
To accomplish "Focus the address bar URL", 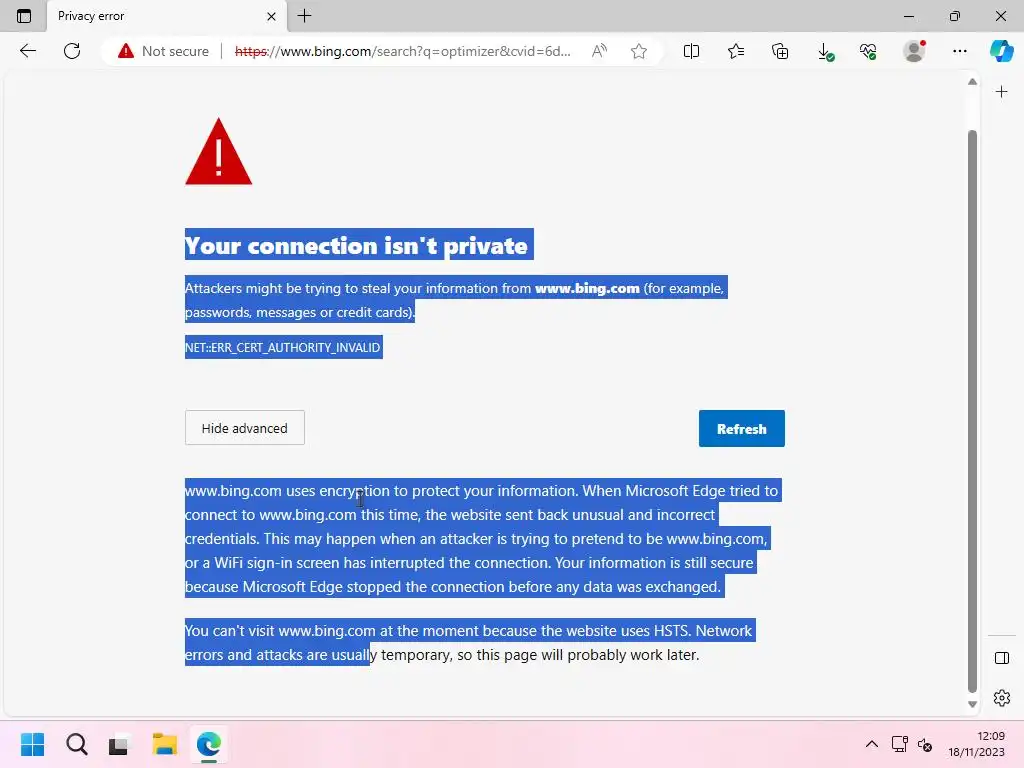I will point(402,51).
